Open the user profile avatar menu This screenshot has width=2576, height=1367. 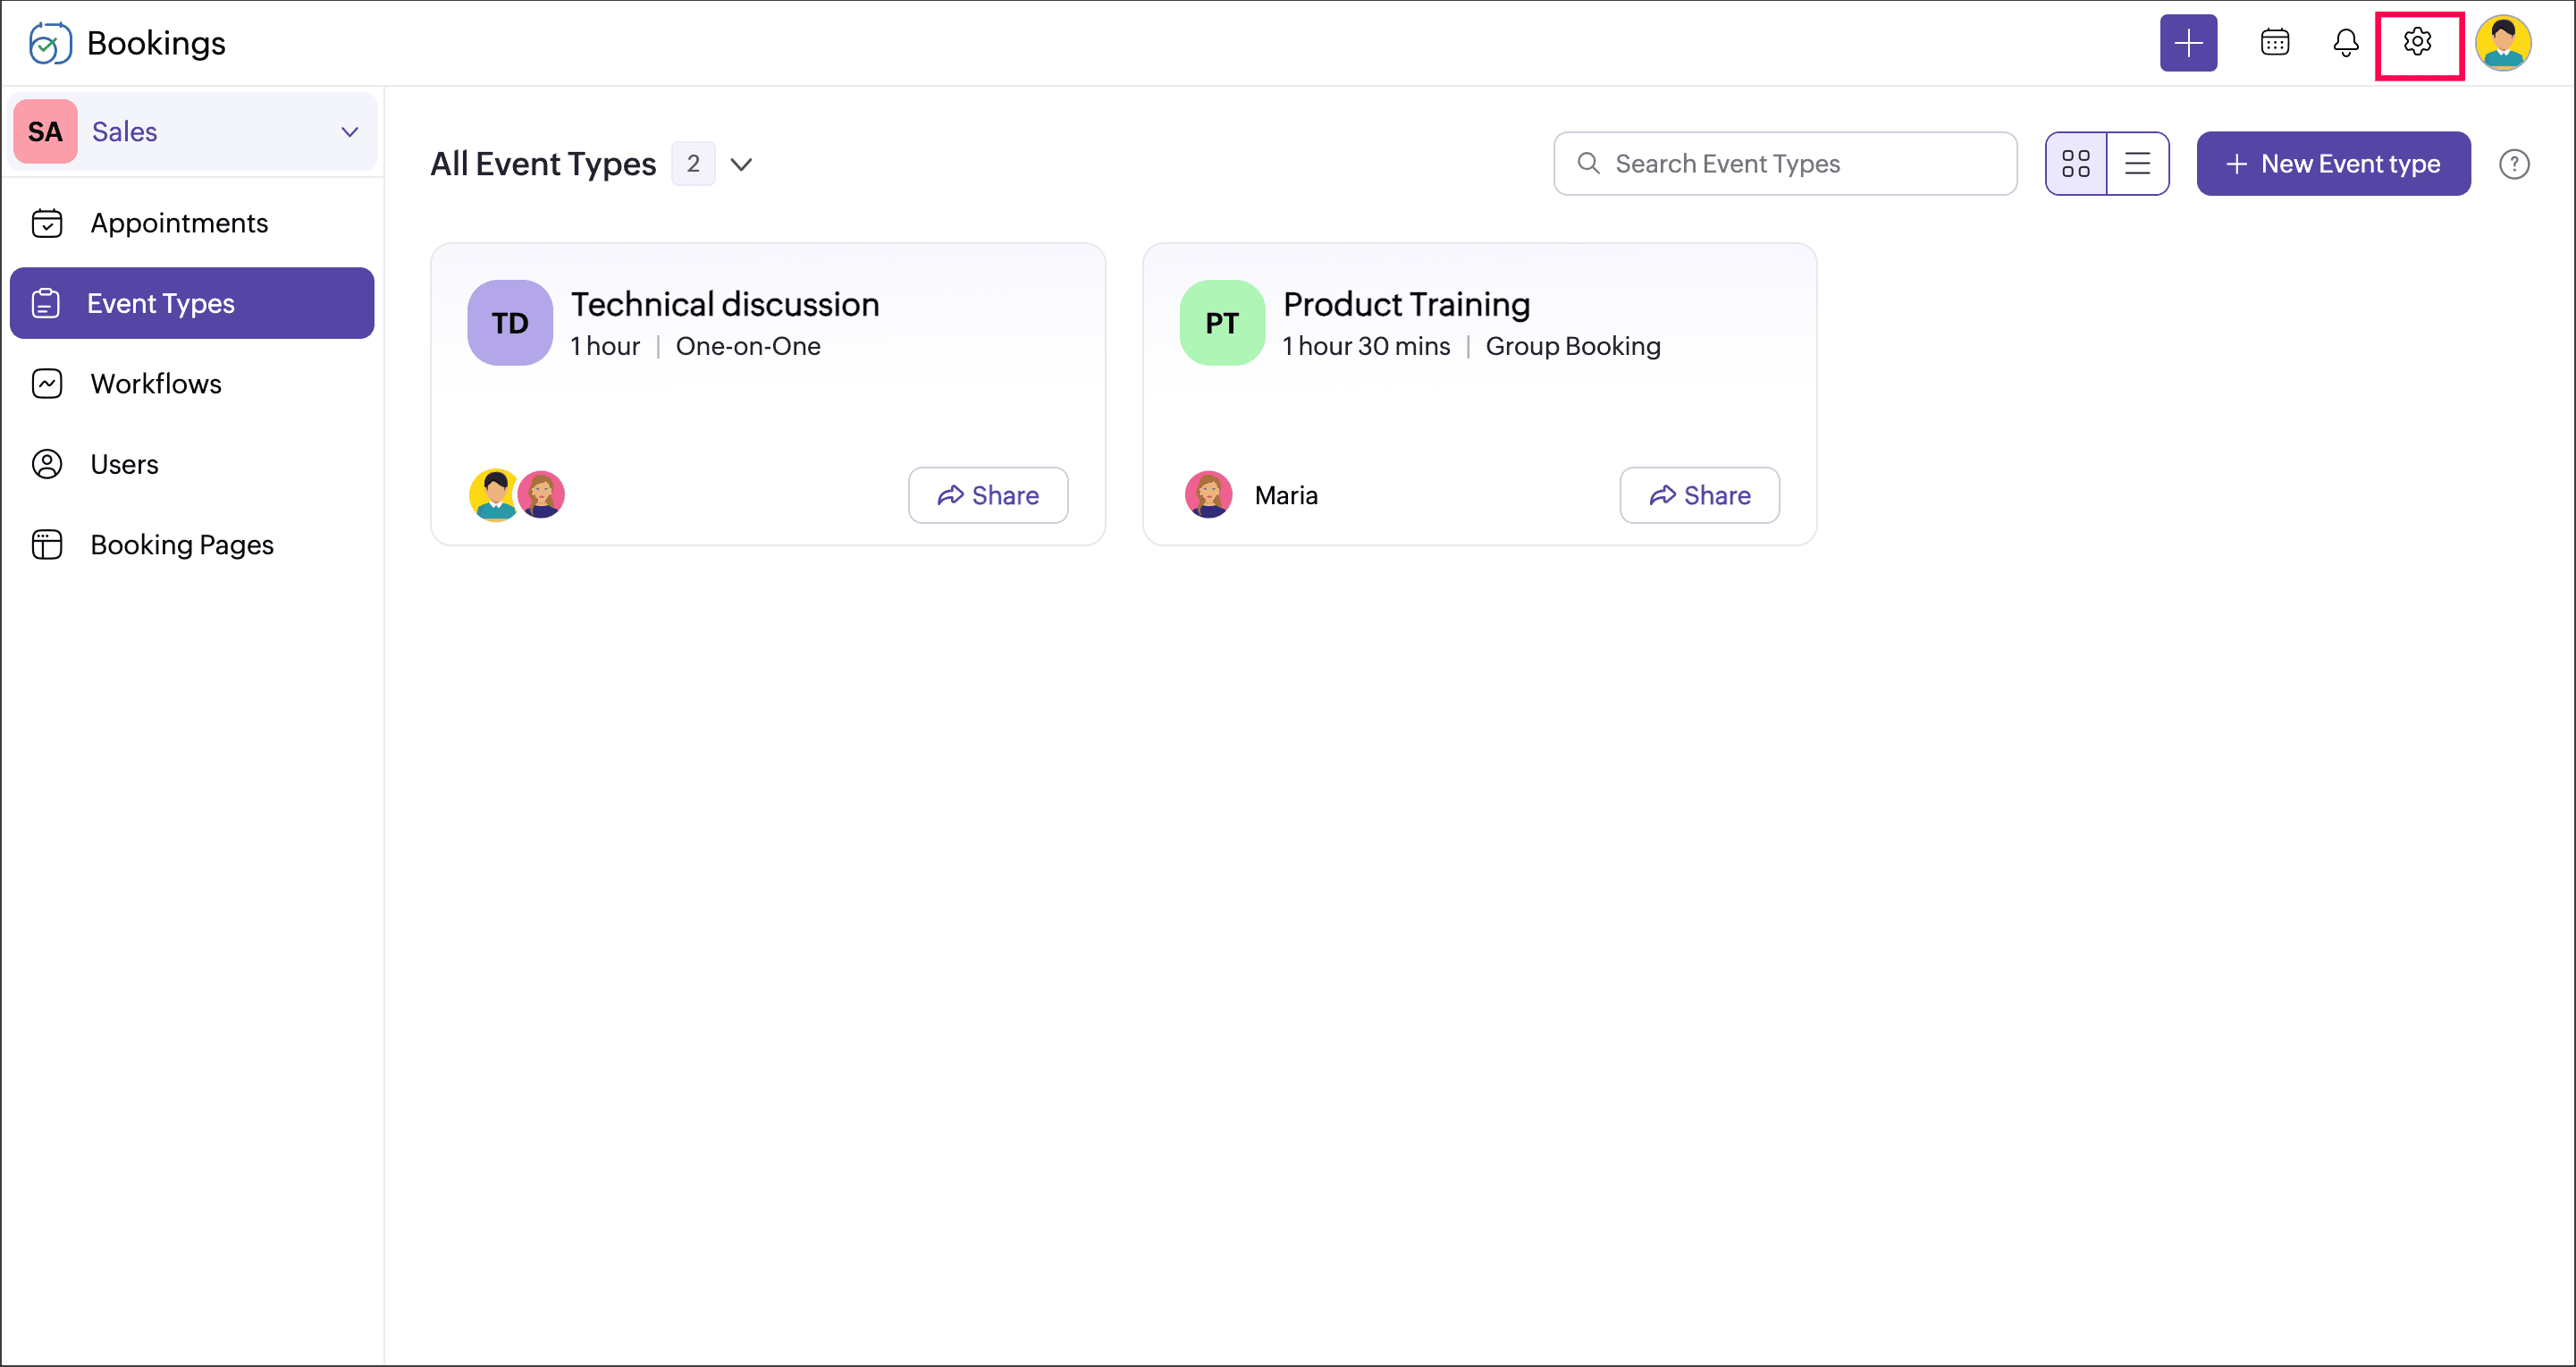[2503, 43]
